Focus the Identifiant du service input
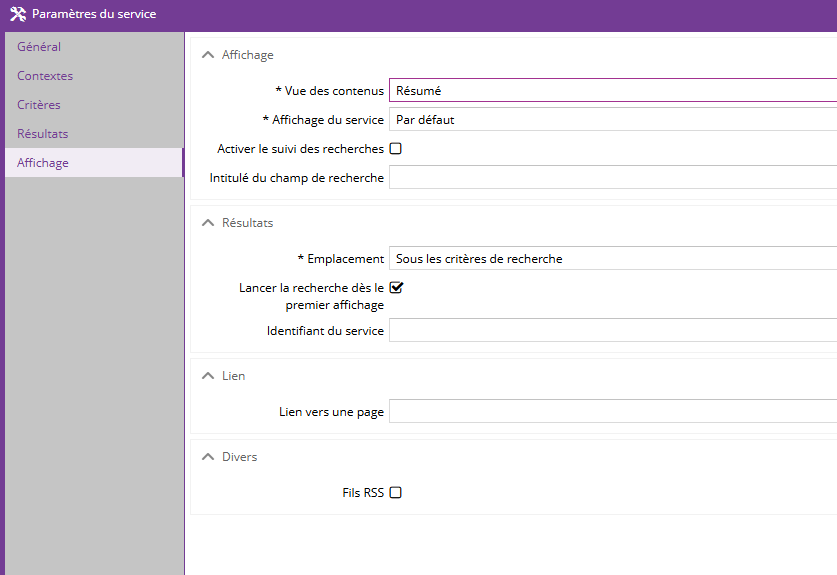The height and width of the screenshot is (575, 837). click(x=612, y=331)
